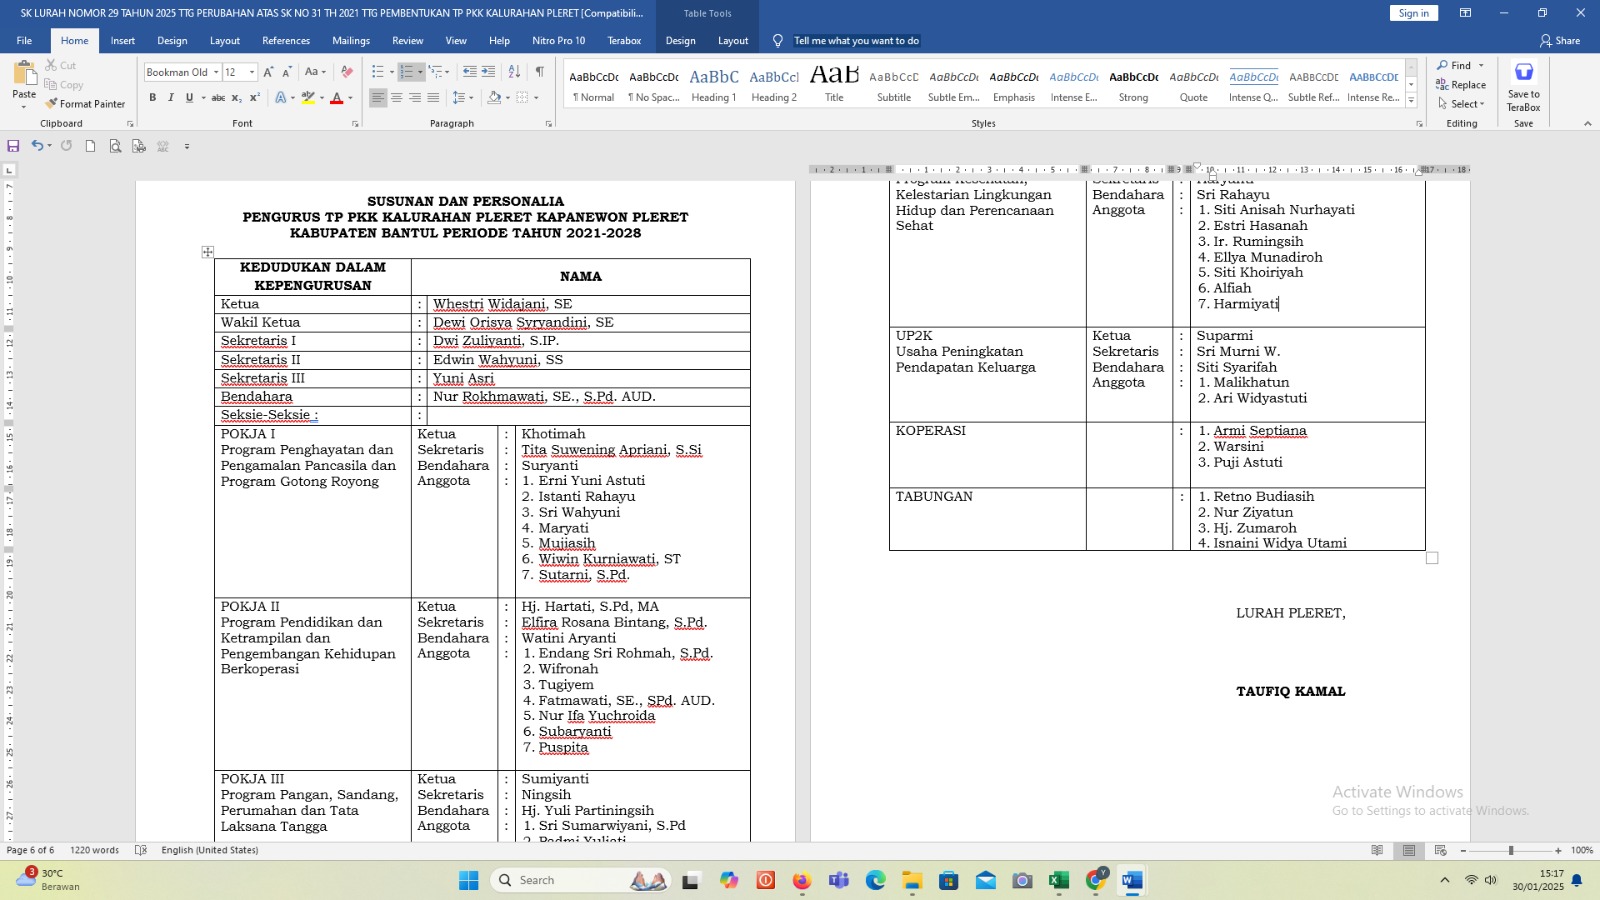Click the Windows taskbar Search box

(x=582, y=880)
